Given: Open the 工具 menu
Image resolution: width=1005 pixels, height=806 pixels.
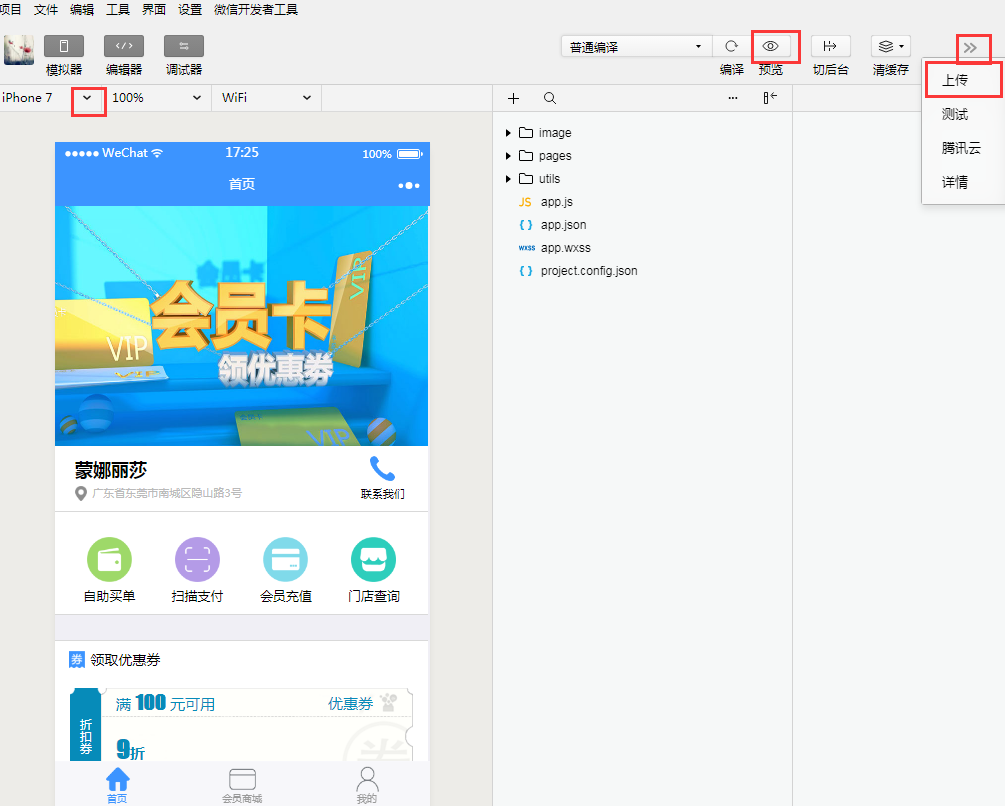Looking at the screenshot, I should tap(117, 10).
